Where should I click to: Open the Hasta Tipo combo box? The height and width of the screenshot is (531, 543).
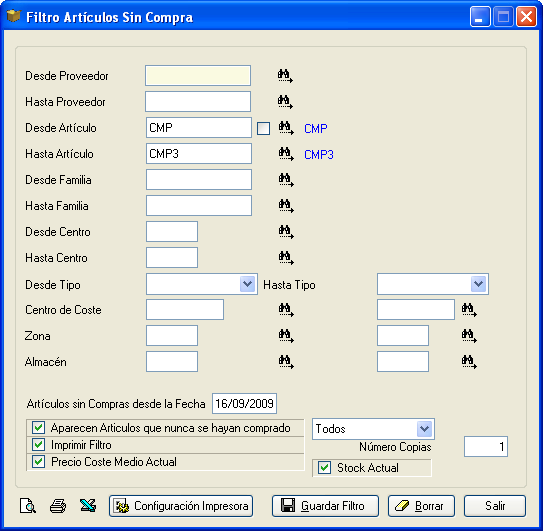[x=479, y=284]
